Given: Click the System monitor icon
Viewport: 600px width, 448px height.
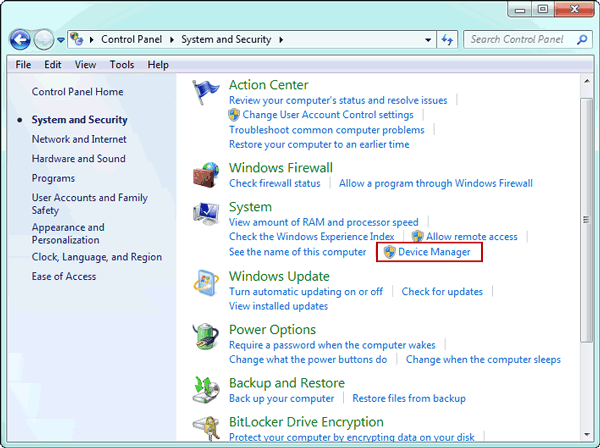Looking at the screenshot, I should coord(206,214).
